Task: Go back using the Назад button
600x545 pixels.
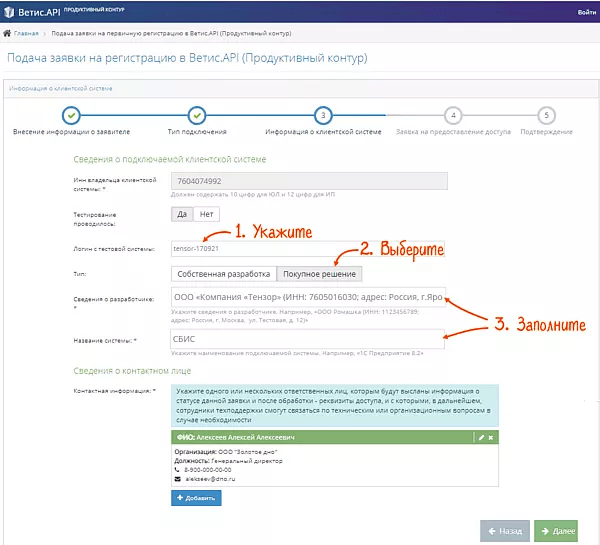Action: pyautogui.click(x=505, y=532)
